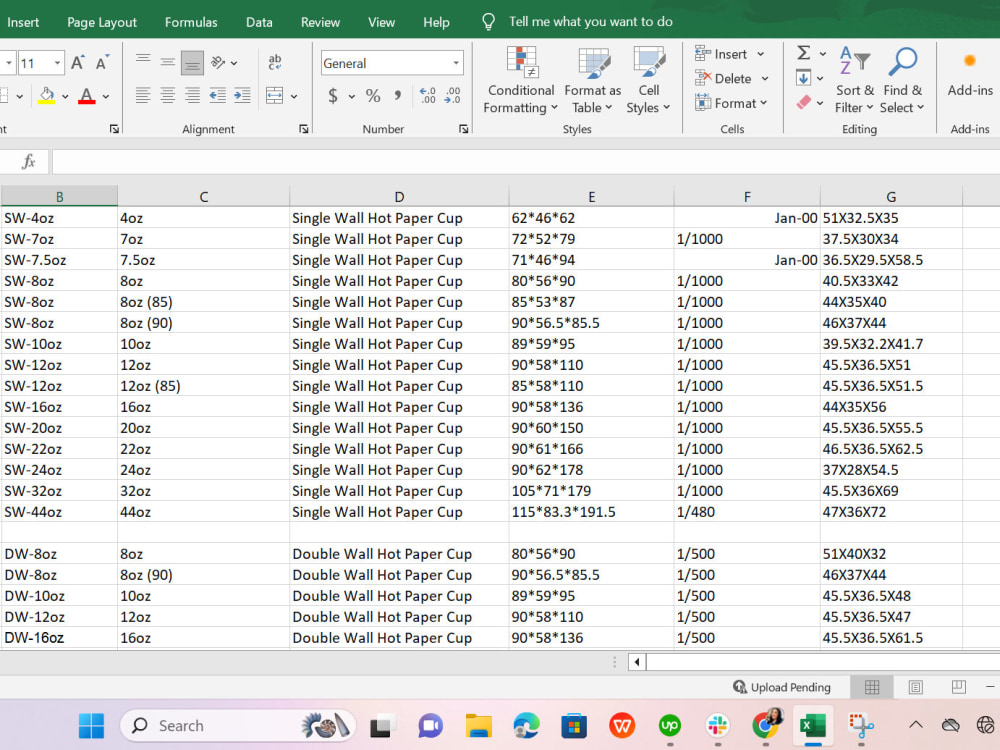This screenshot has width=1000, height=750.
Task: Click the Decrease Indent icon
Action: point(217,96)
